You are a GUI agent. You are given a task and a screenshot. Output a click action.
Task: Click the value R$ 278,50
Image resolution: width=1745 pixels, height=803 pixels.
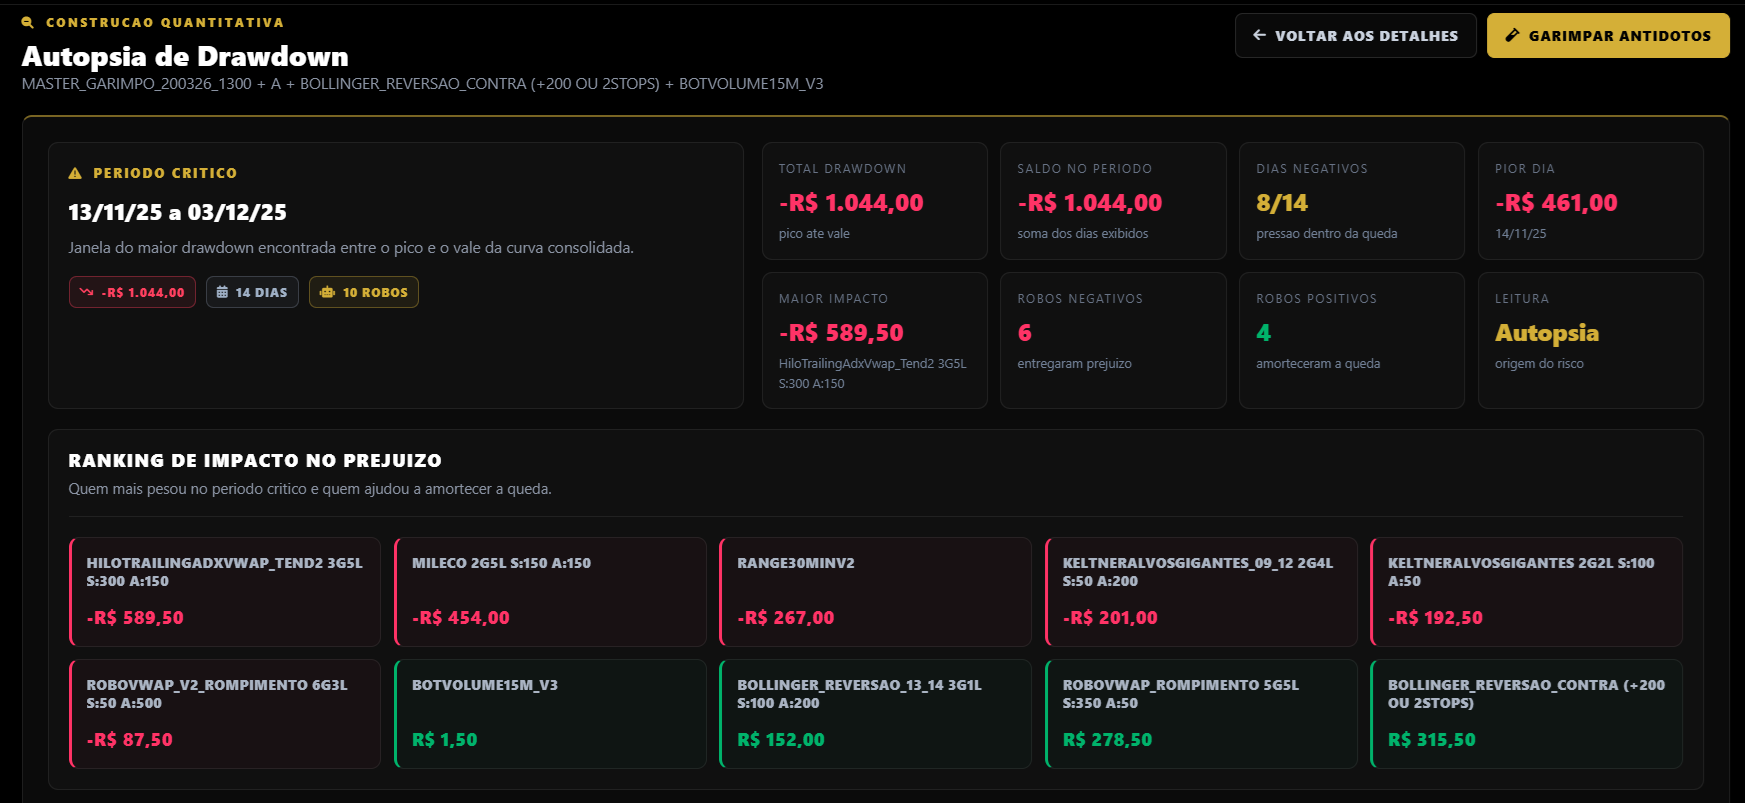tap(1107, 740)
